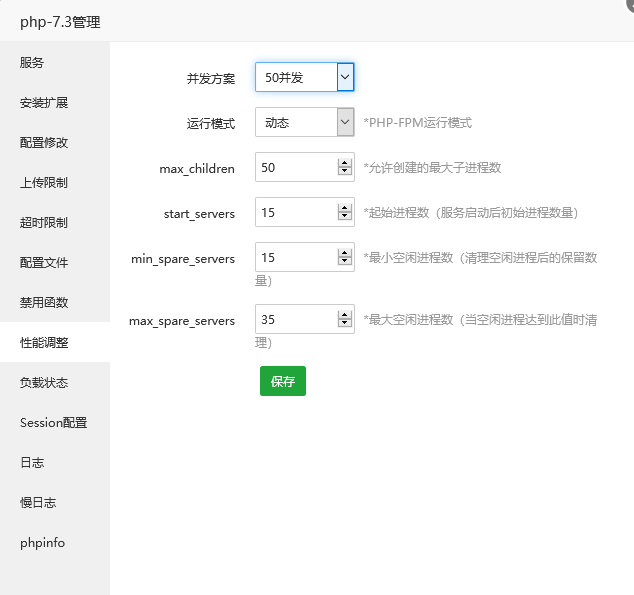Increase max_children with up arrow
The image size is (634, 595).
pos(344,163)
